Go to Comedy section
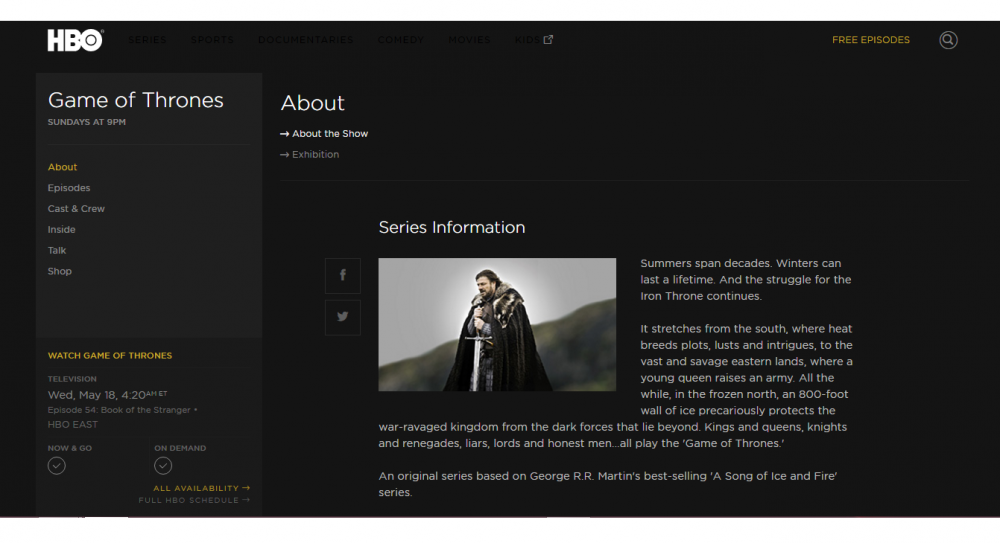The width and height of the screenshot is (1000, 543). pyautogui.click(x=400, y=40)
